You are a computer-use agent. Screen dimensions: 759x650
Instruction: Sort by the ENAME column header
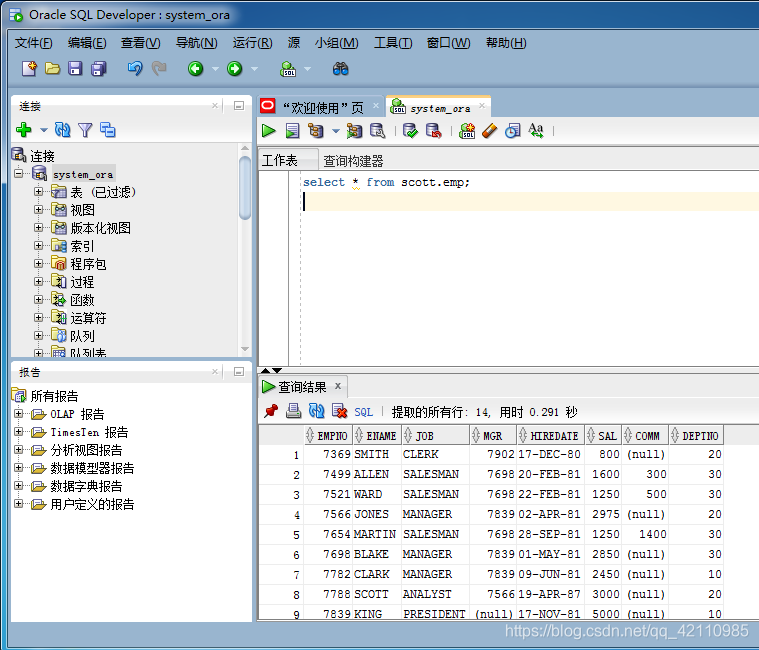point(376,436)
